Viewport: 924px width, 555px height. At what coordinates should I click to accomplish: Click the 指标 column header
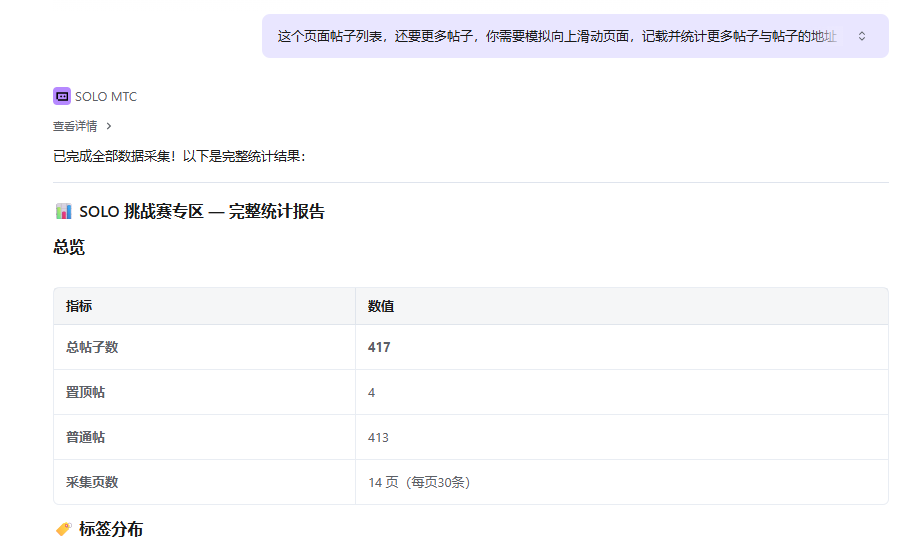coord(79,306)
